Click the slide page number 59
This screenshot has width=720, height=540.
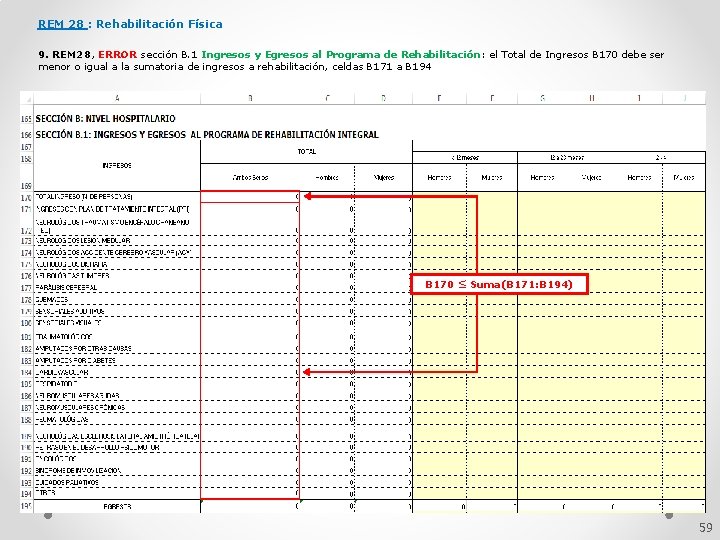706,528
